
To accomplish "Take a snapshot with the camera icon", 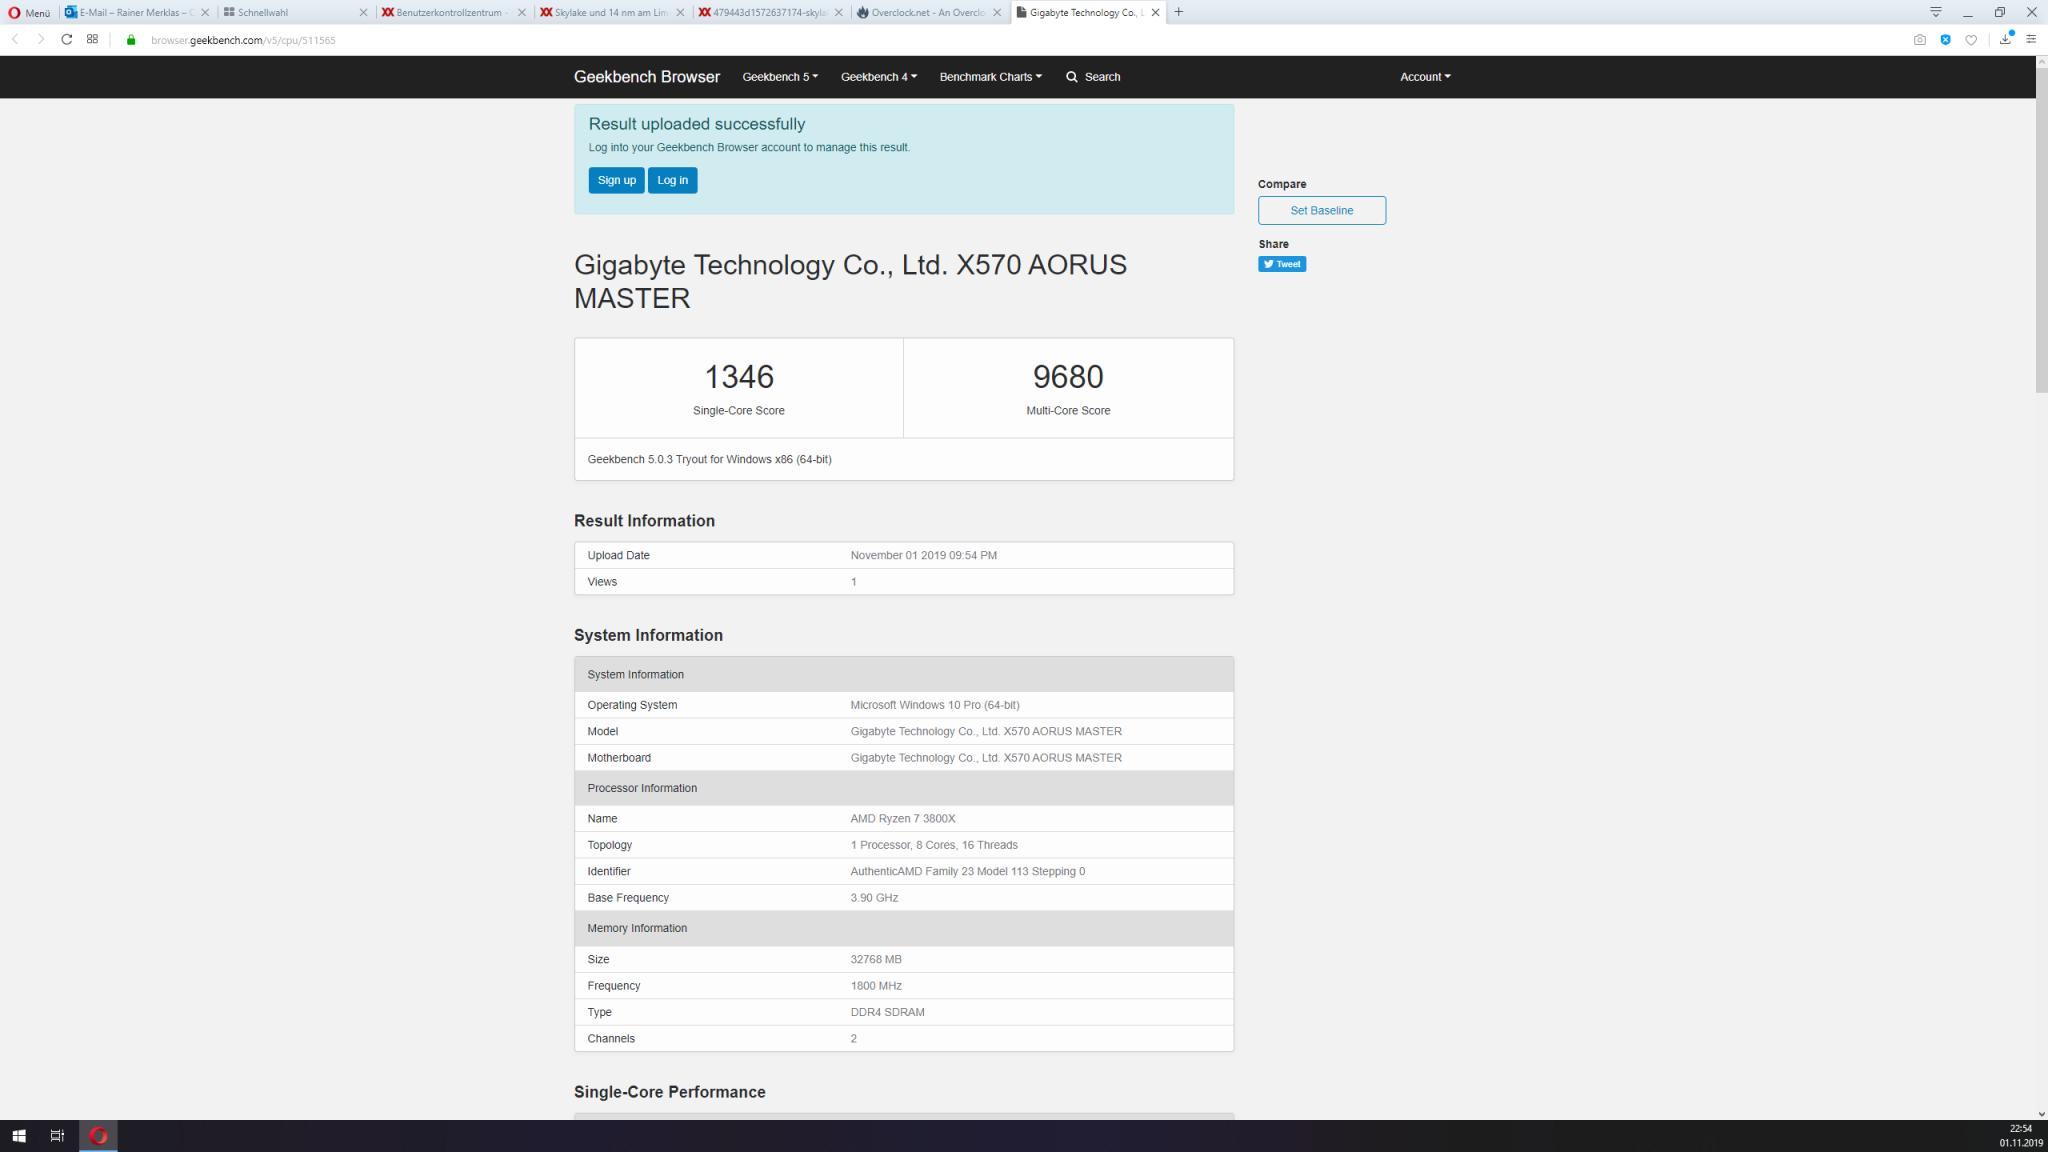I will coord(1919,40).
